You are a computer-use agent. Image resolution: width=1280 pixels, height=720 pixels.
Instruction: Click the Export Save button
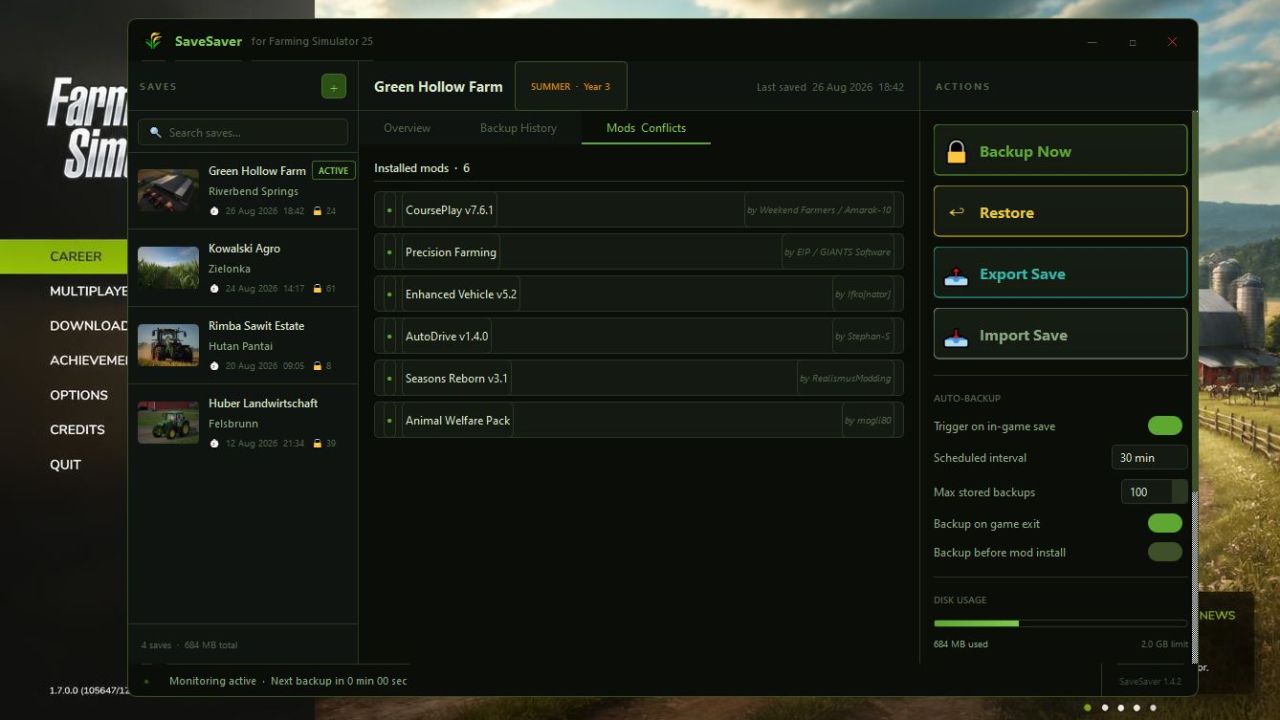click(1060, 273)
